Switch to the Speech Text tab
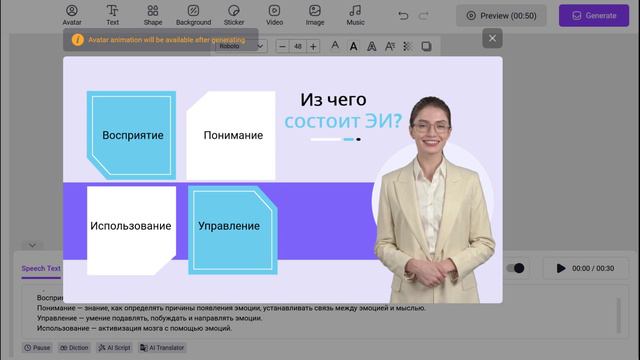This screenshot has height=360, width=640. coord(41,269)
